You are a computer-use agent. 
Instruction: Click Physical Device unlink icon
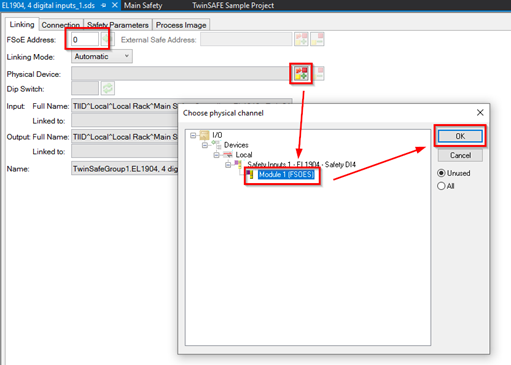(x=319, y=73)
